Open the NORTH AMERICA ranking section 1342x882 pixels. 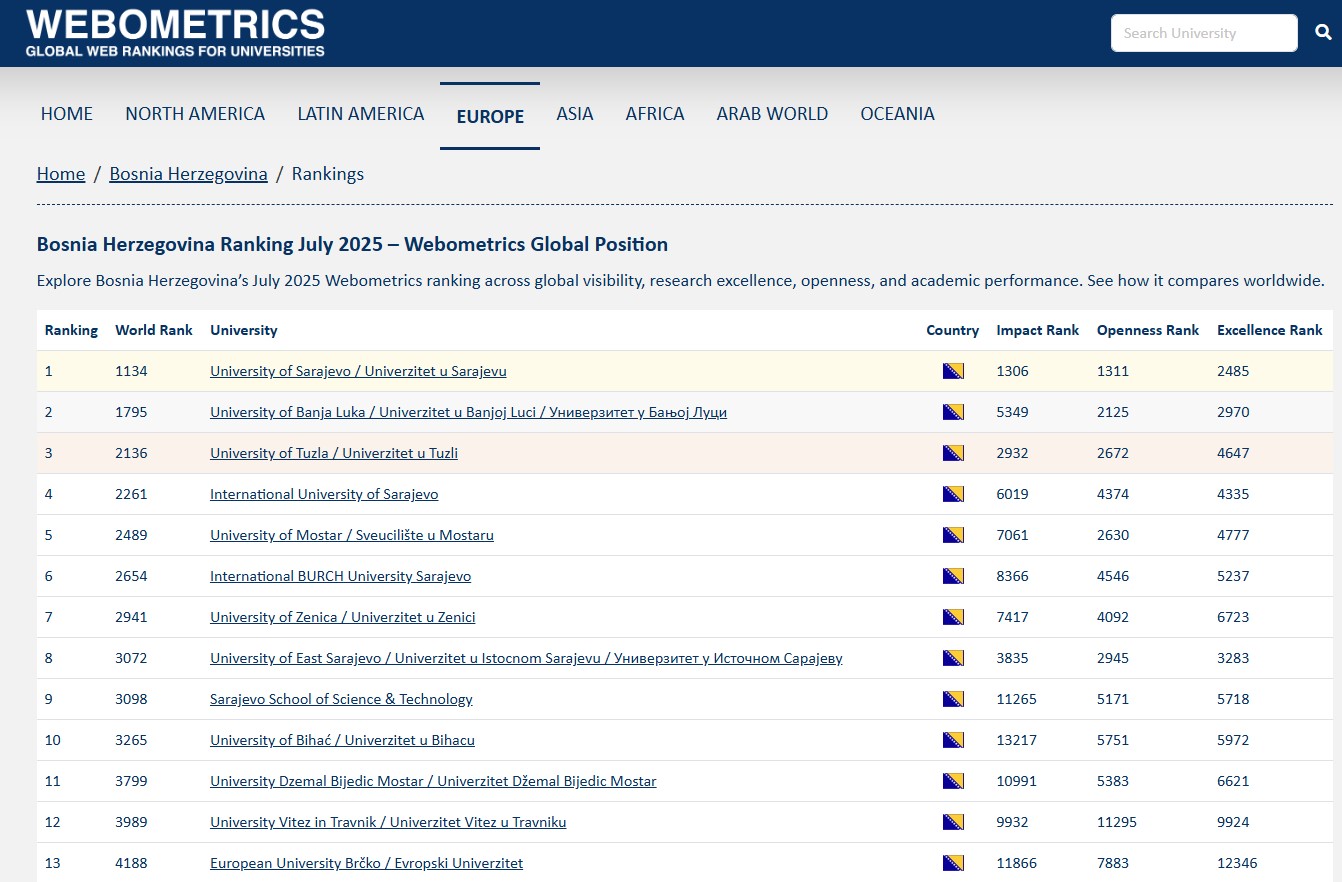(194, 114)
